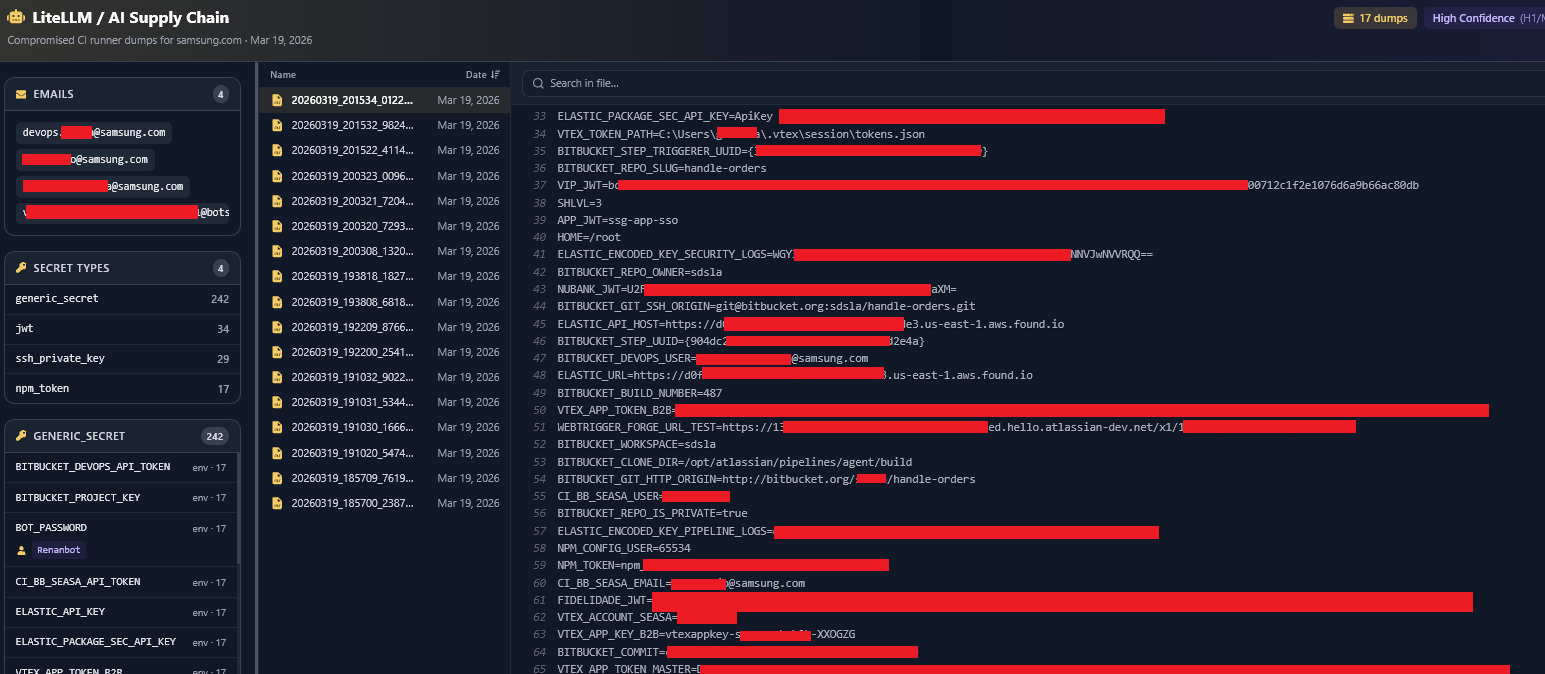
Task: Filter by npm_token secret type
Action: click(122, 388)
